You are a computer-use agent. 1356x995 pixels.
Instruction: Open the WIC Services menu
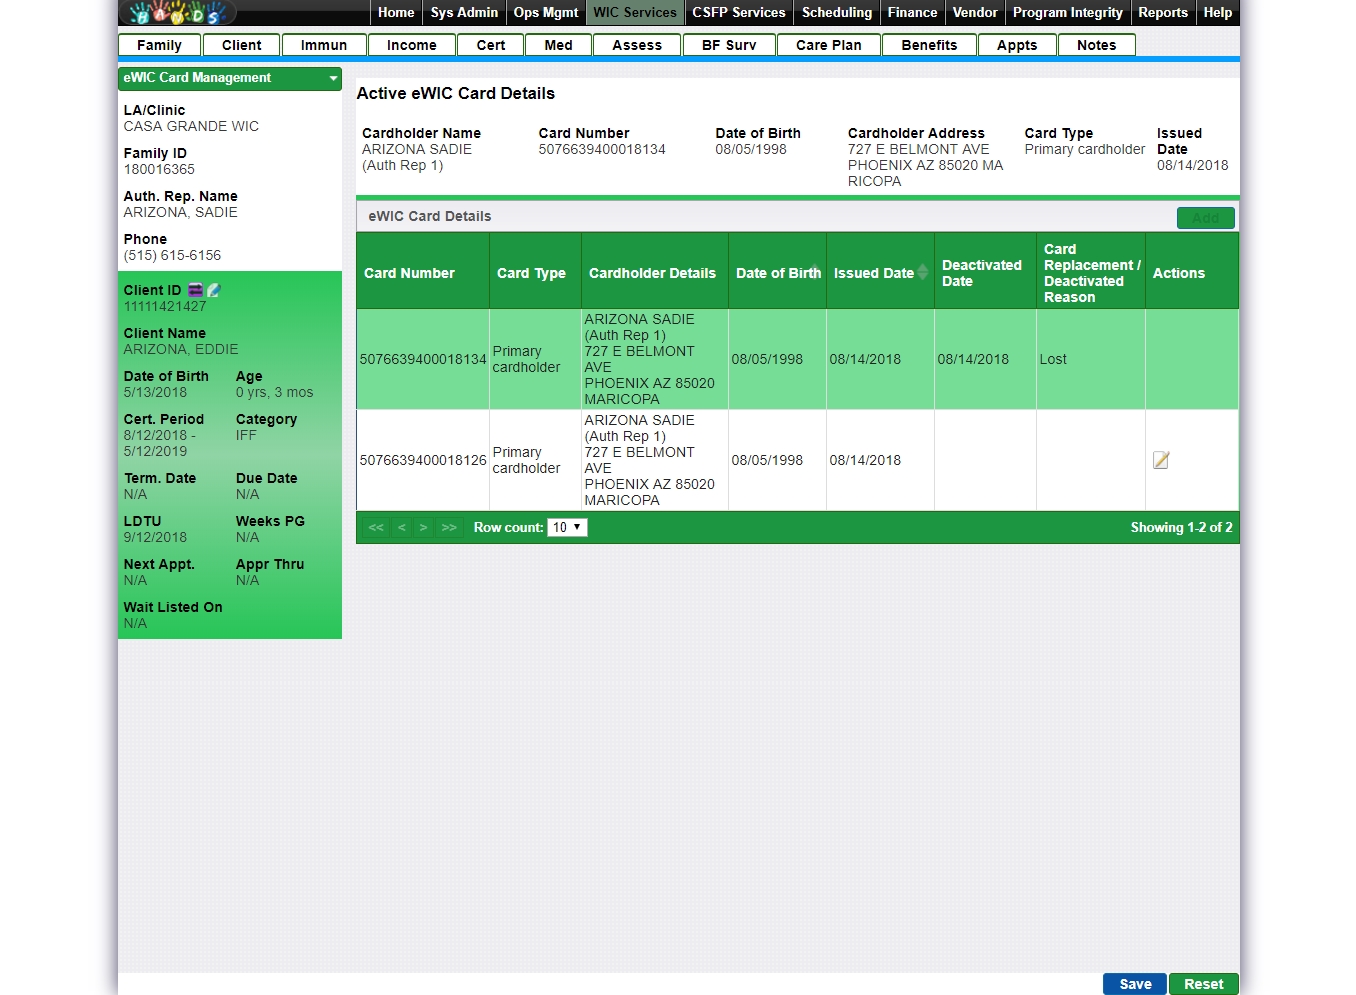pos(634,13)
